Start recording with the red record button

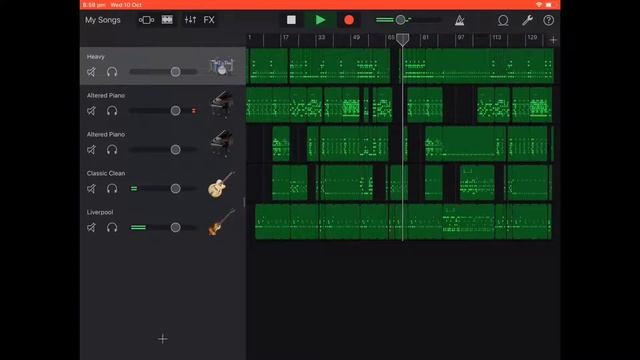(x=349, y=20)
